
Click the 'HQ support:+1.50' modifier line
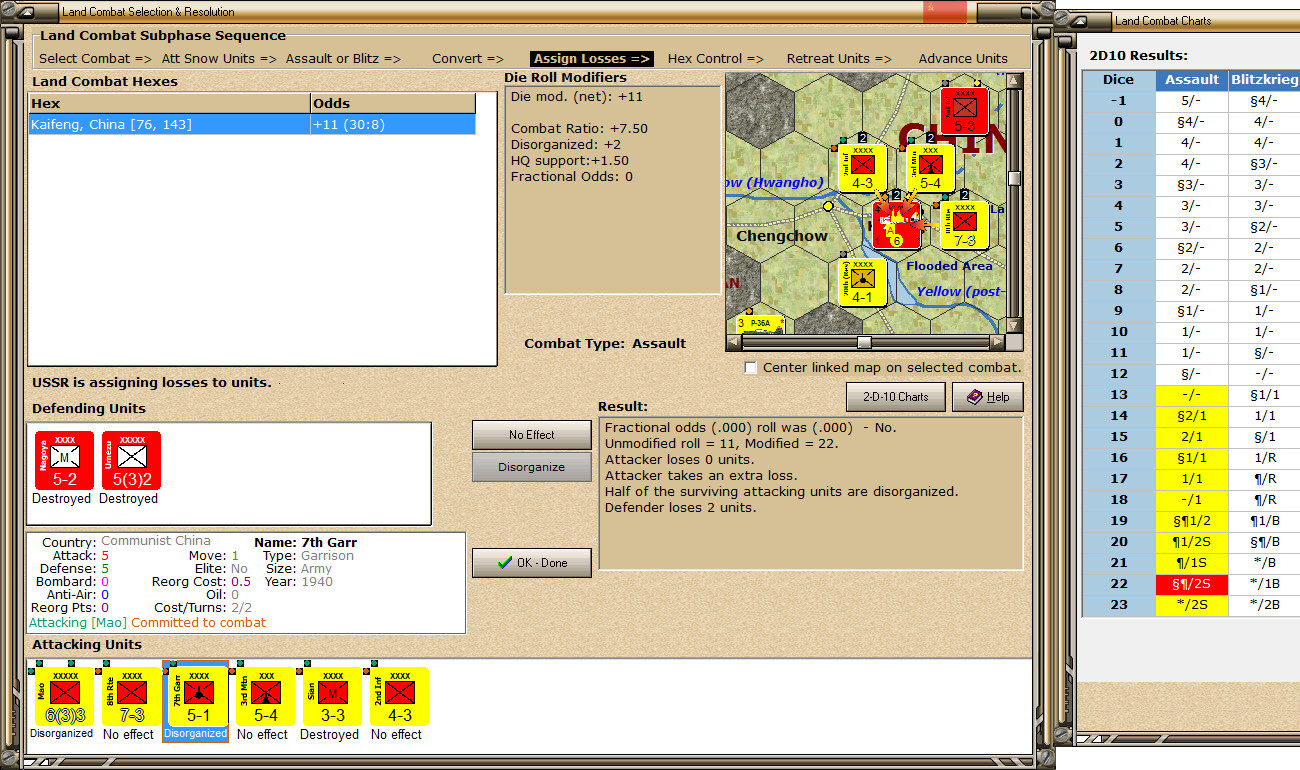[x=570, y=161]
